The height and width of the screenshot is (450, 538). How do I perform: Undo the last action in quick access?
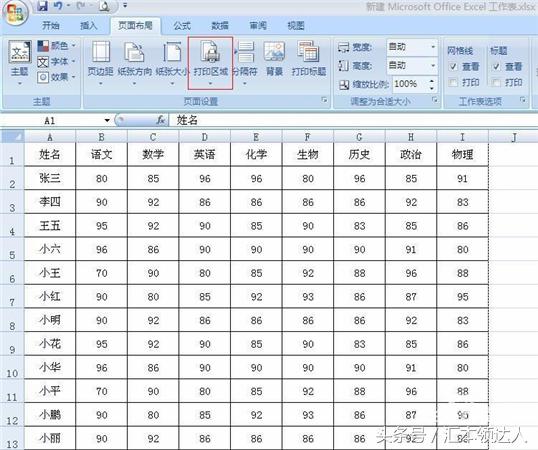coord(59,6)
